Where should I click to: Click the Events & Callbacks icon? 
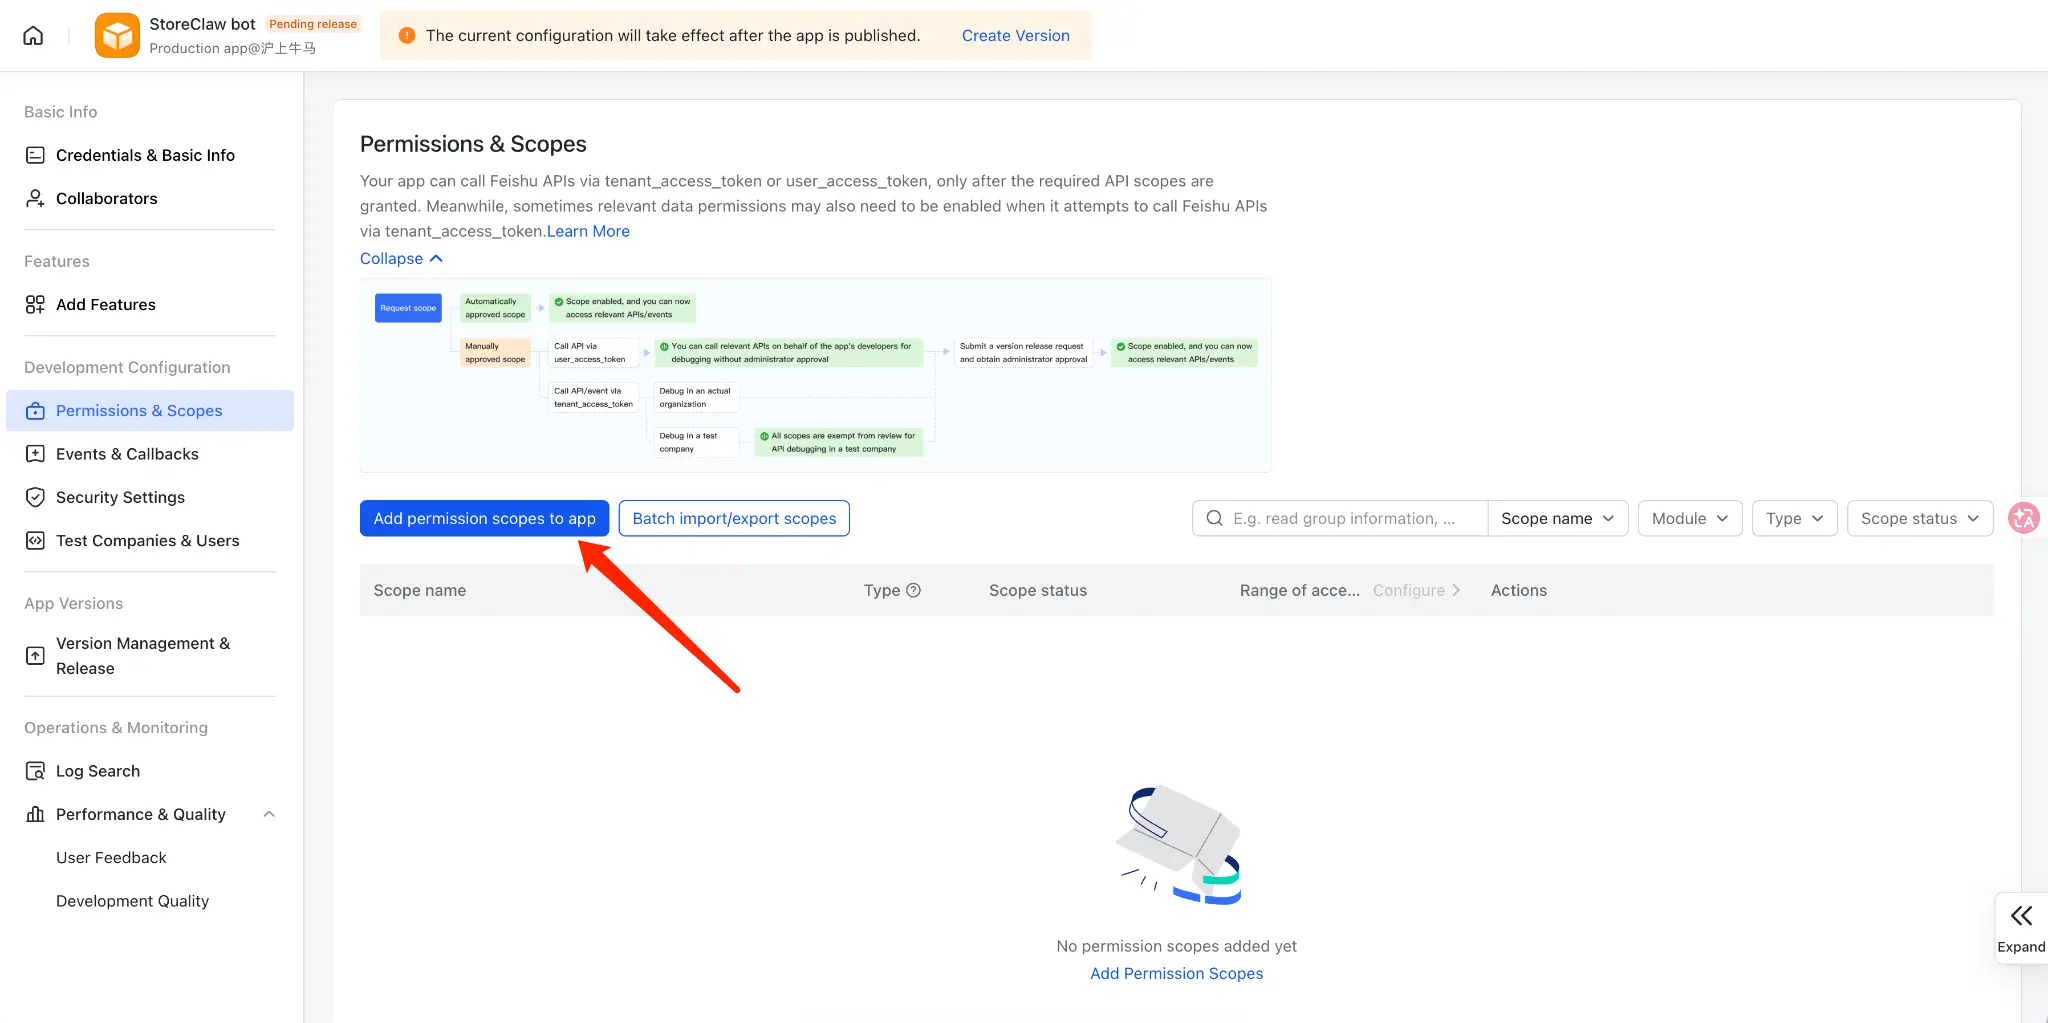pyautogui.click(x=35, y=454)
